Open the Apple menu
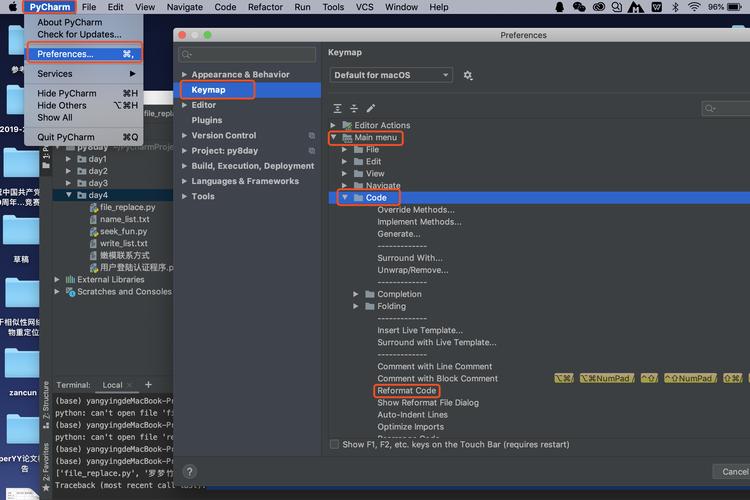Screen dimensions: 750x500 pyautogui.click(x=12, y=7)
